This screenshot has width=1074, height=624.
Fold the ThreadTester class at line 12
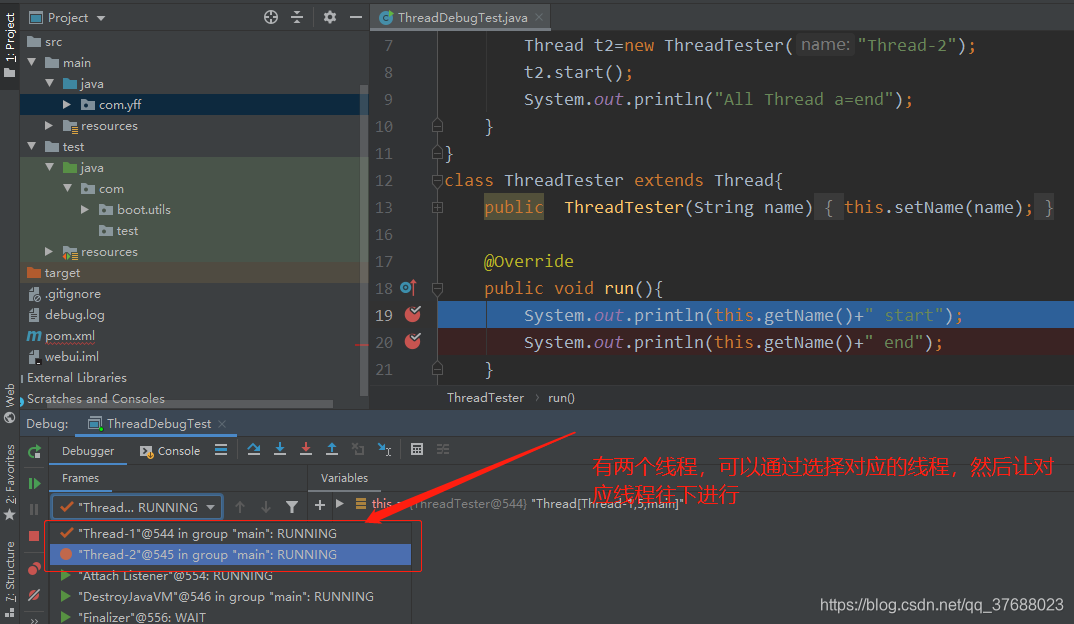(437, 180)
